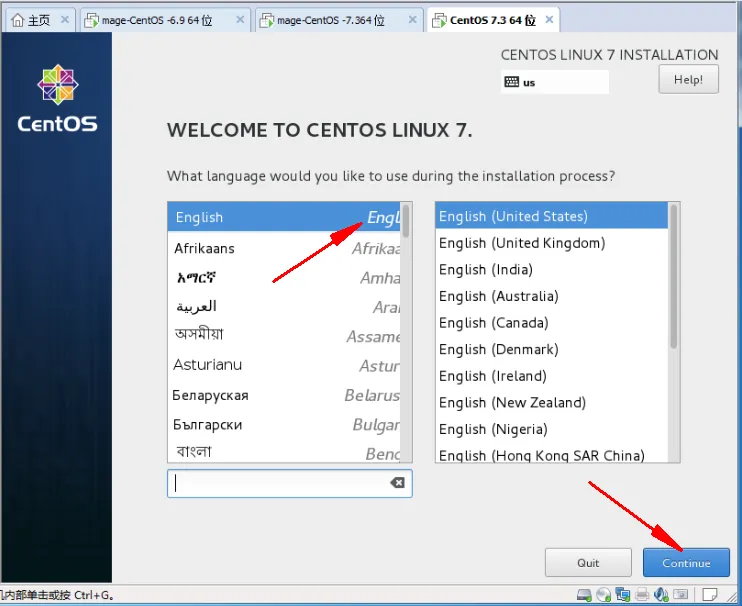The height and width of the screenshot is (606, 742).
Task: Choose English (Canada) locale
Action: coord(552,323)
